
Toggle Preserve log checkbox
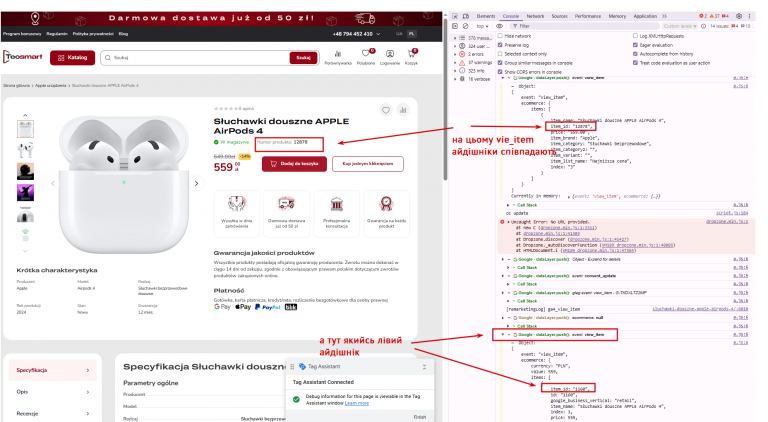500,45
